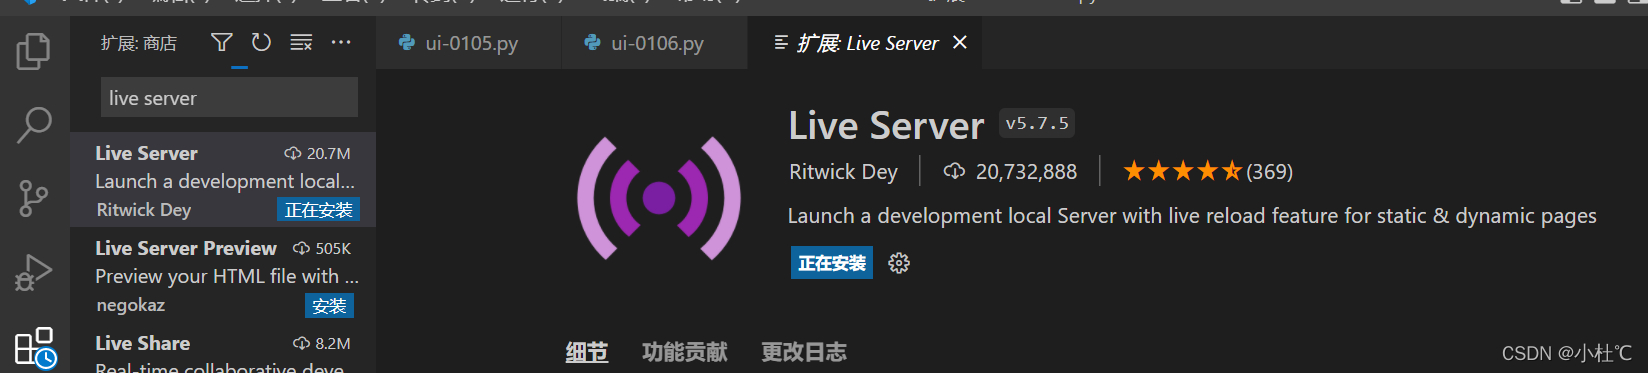Image resolution: width=1648 pixels, height=373 pixels.
Task: Click the live server search box
Action: (229, 98)
